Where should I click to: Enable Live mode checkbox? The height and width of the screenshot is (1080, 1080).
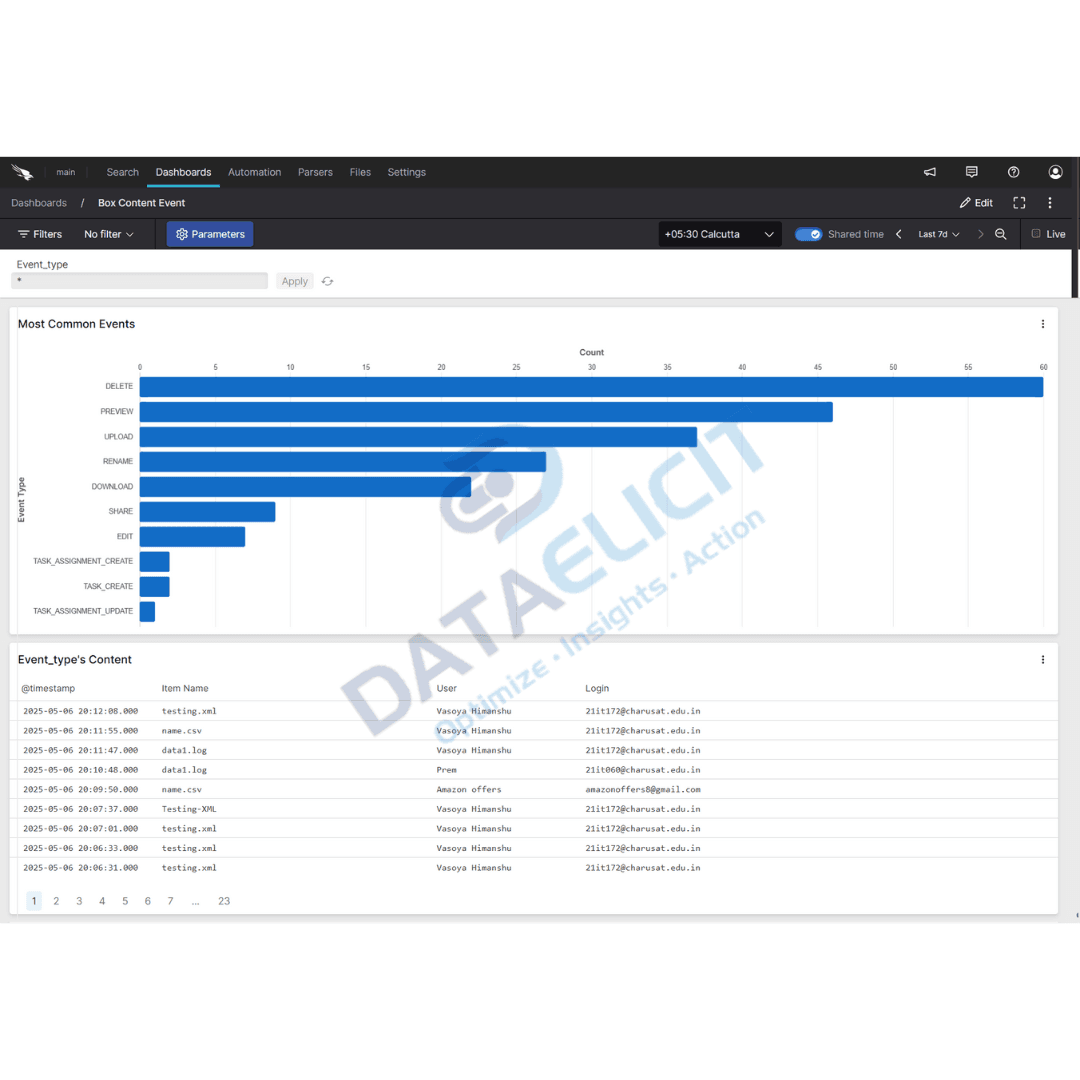1036,234
